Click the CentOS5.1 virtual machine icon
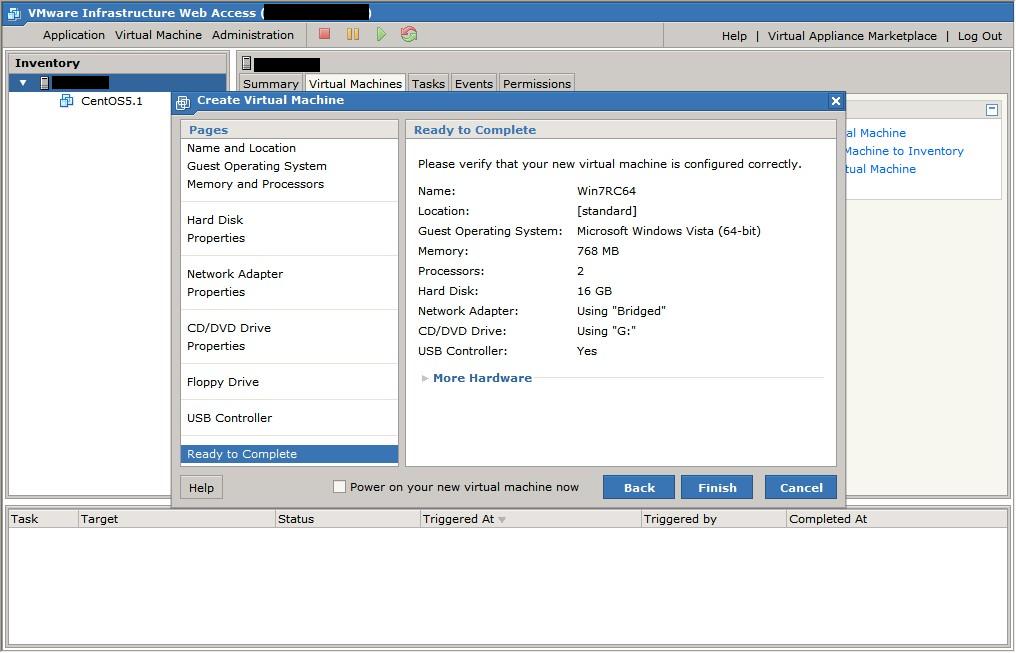The height and width of the screenshot is (653, 1016). pos(66,100)
